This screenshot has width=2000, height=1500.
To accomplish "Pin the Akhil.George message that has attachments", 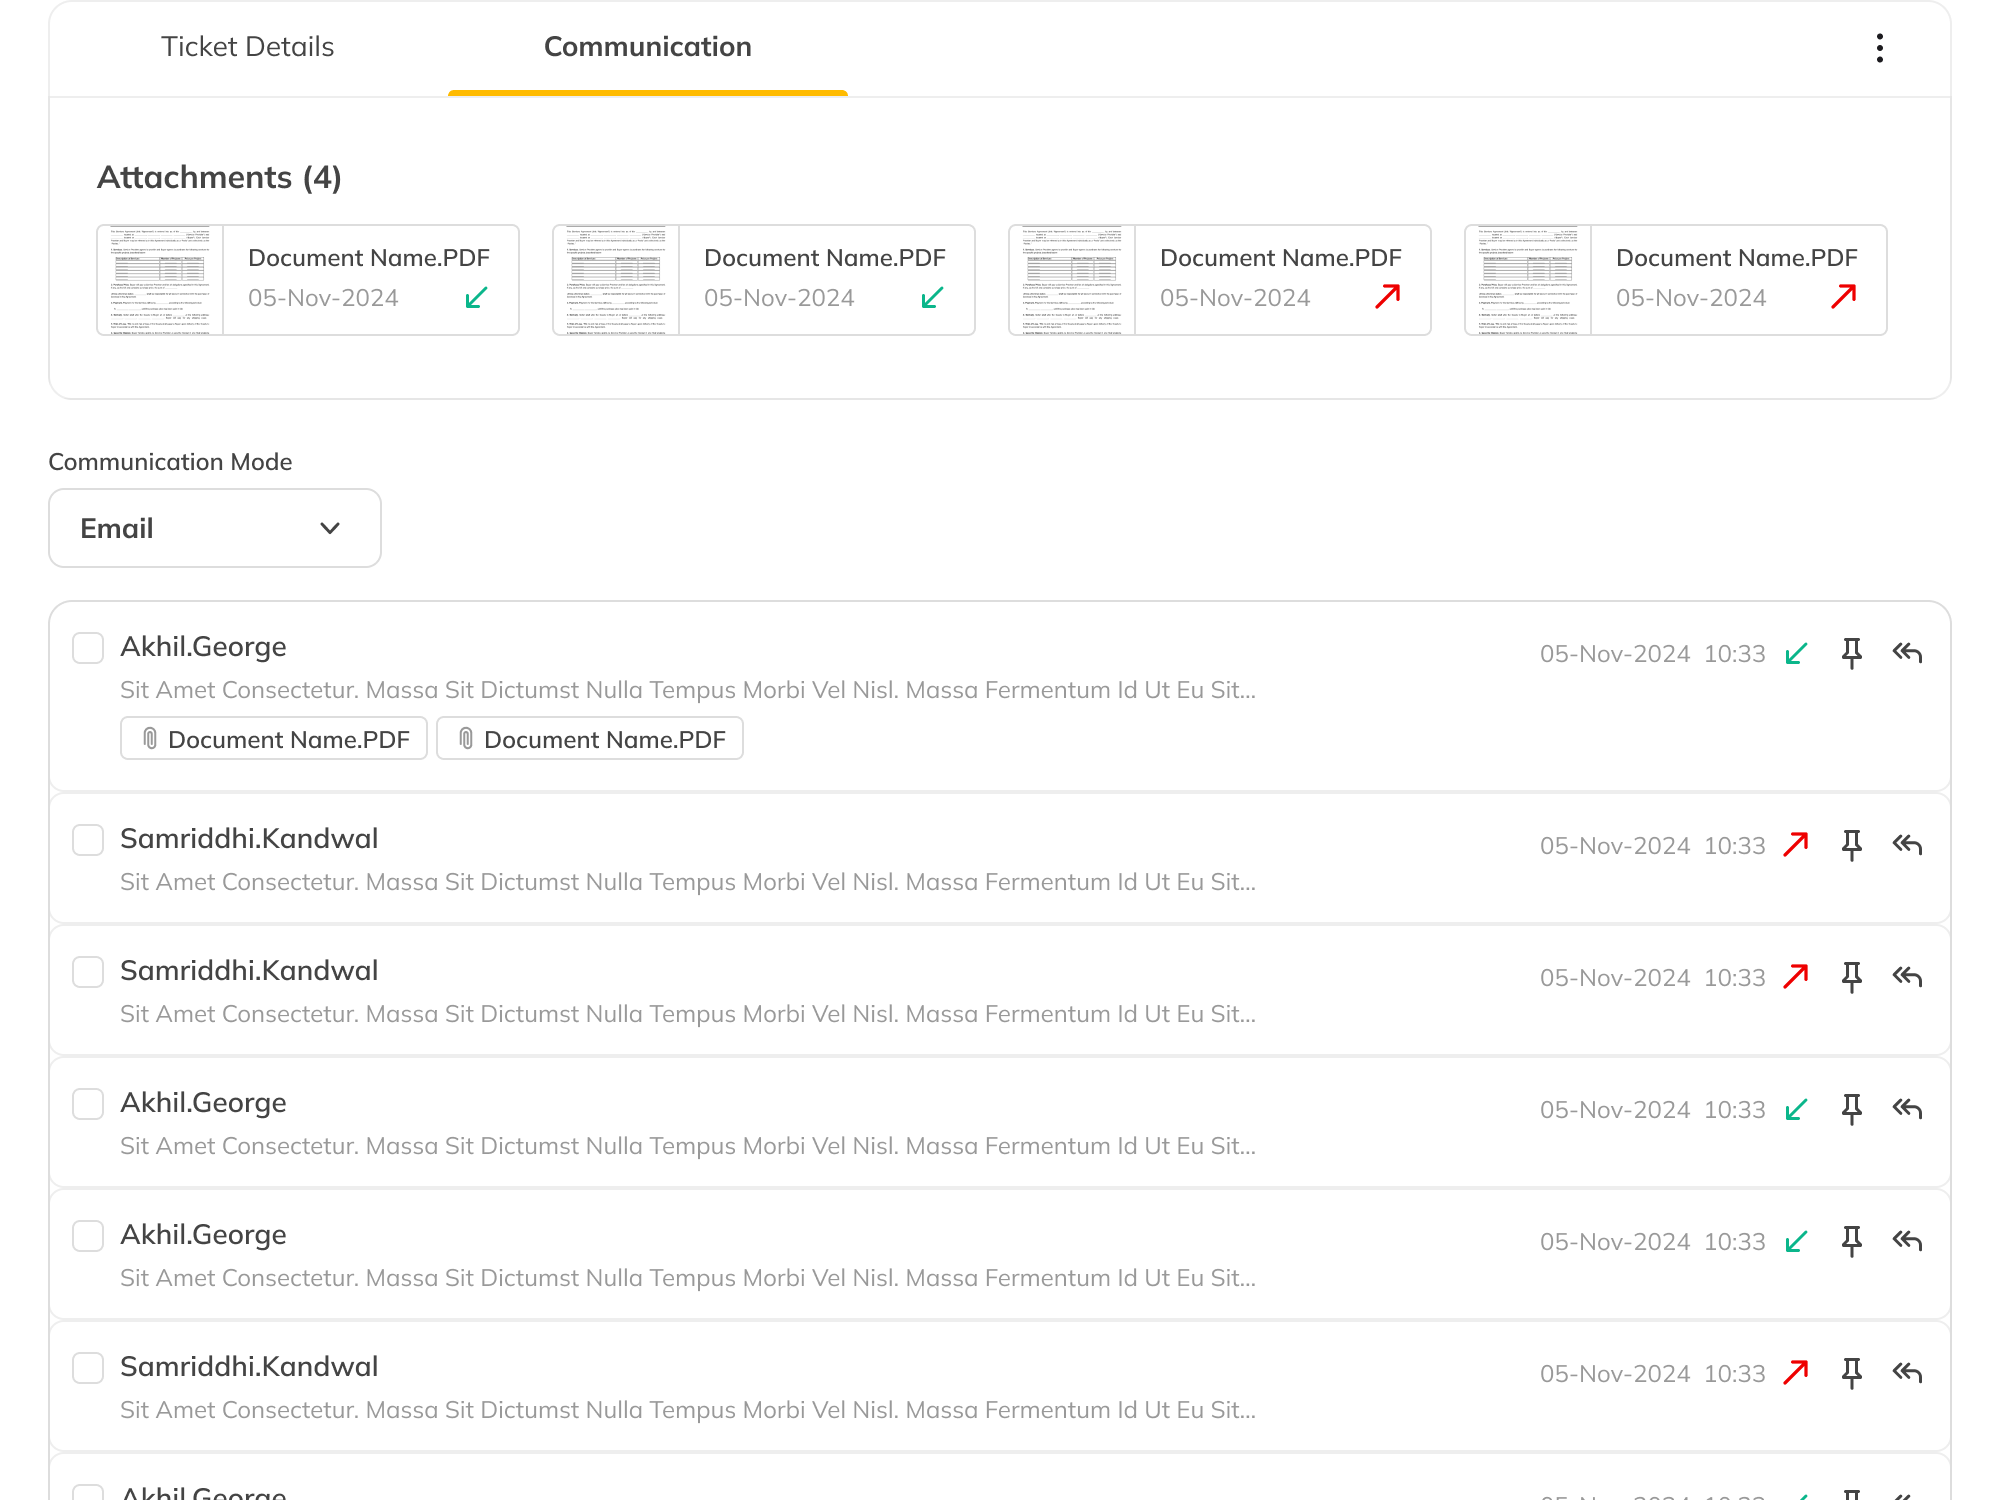I will pos(1852,653).
